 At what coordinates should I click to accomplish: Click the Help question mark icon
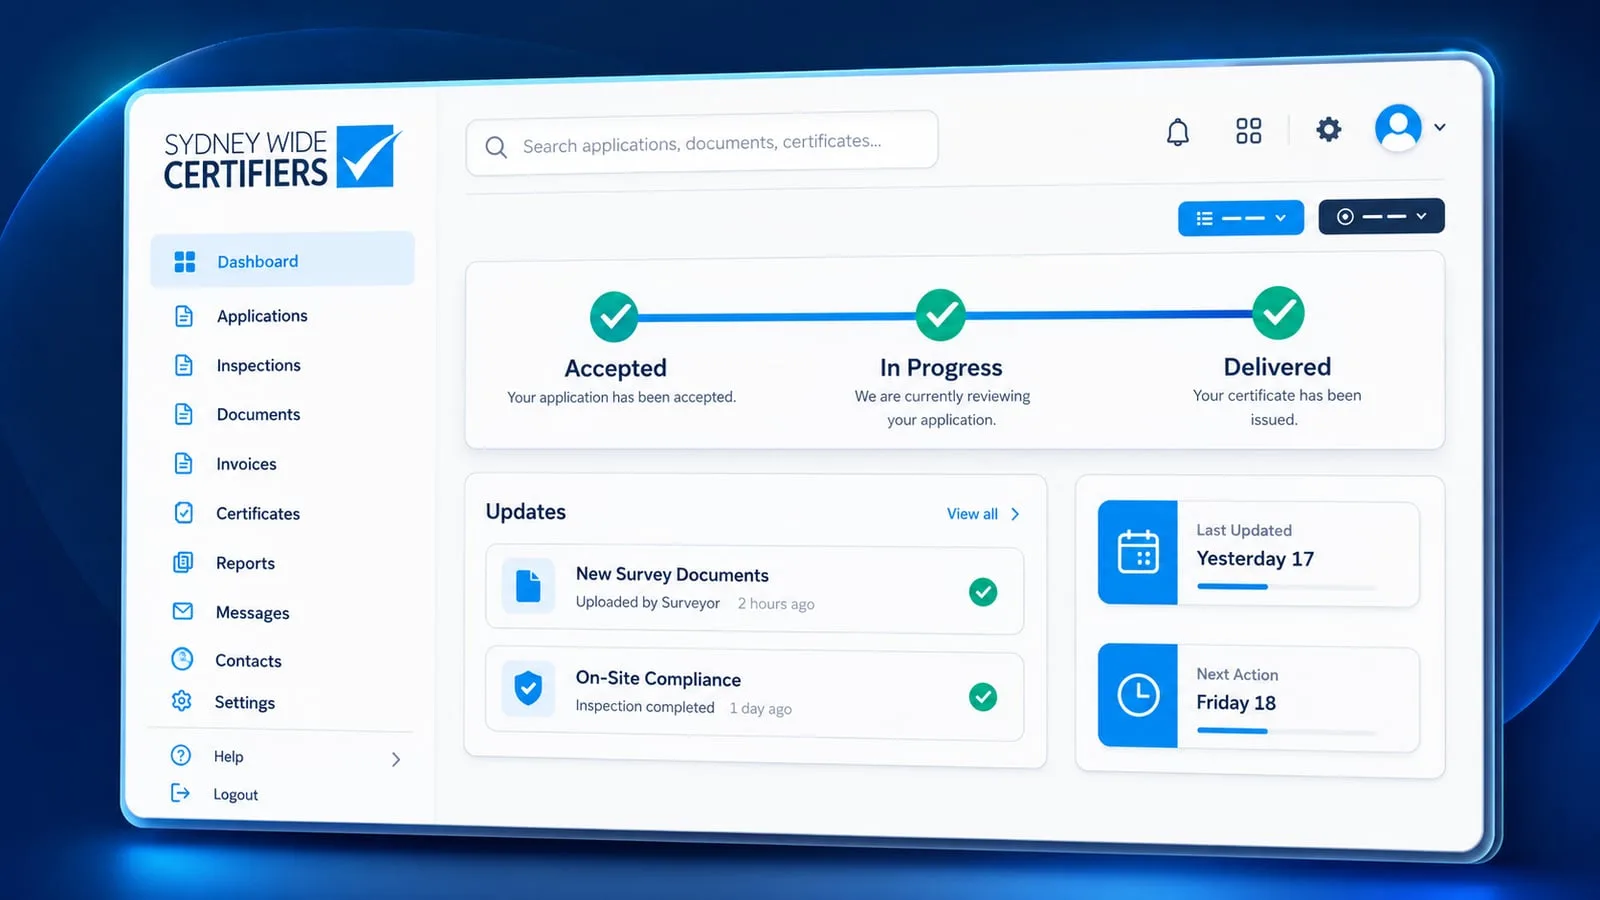pos(181,755)
